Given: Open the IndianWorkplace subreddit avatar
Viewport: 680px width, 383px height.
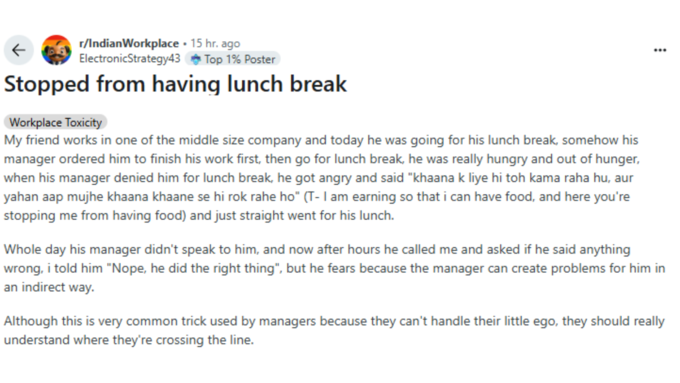Looking at the screenshot, I should 56,50.
